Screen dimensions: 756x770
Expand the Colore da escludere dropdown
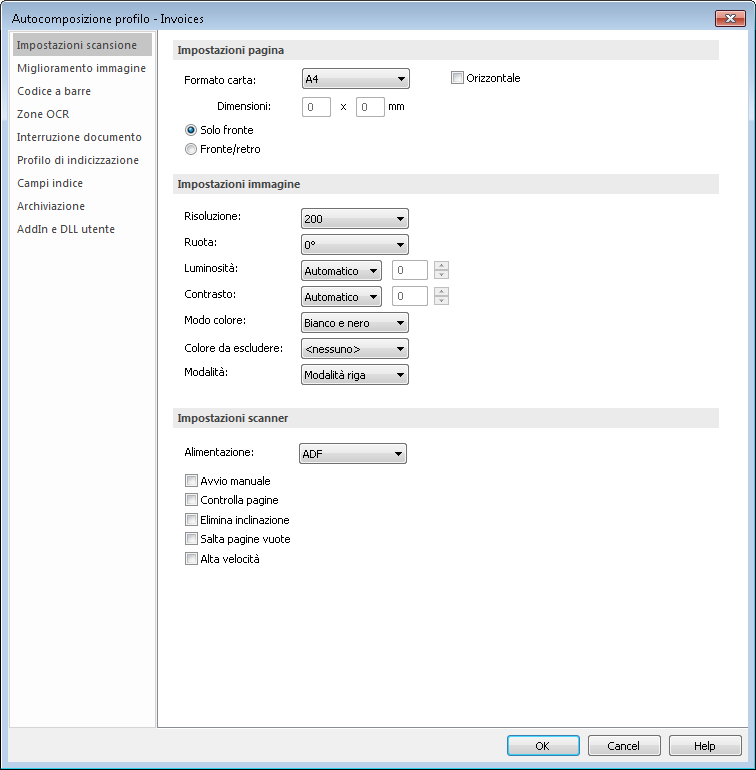355,349
